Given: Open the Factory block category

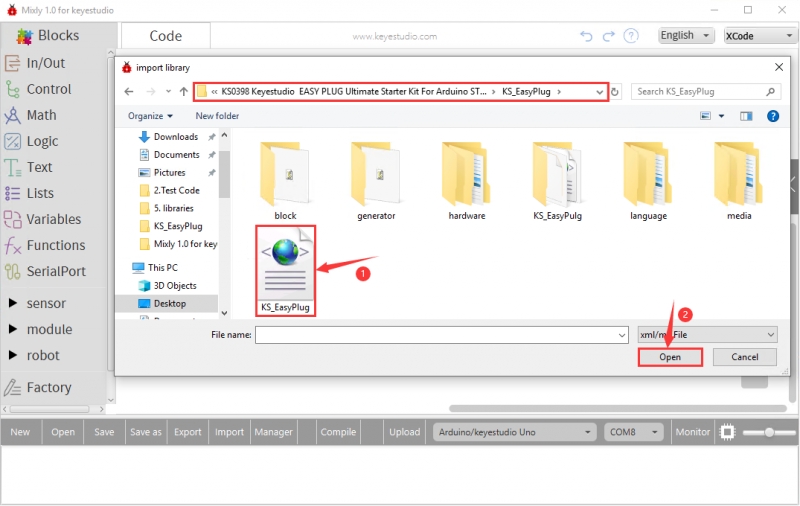Looking at the screenshot, I should click(37, 388).
